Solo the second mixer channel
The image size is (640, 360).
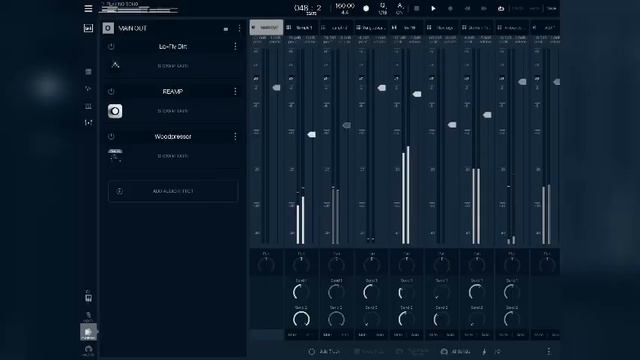[309, 335]
